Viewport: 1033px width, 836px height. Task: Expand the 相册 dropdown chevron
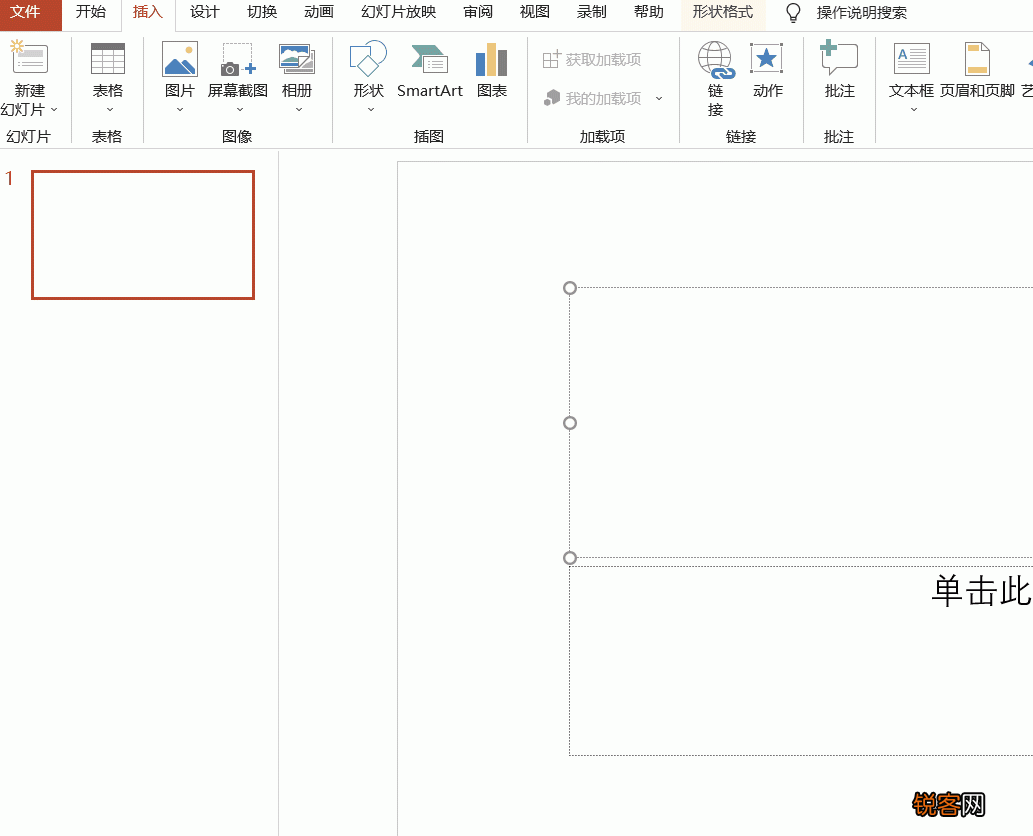tap(298, 109)
